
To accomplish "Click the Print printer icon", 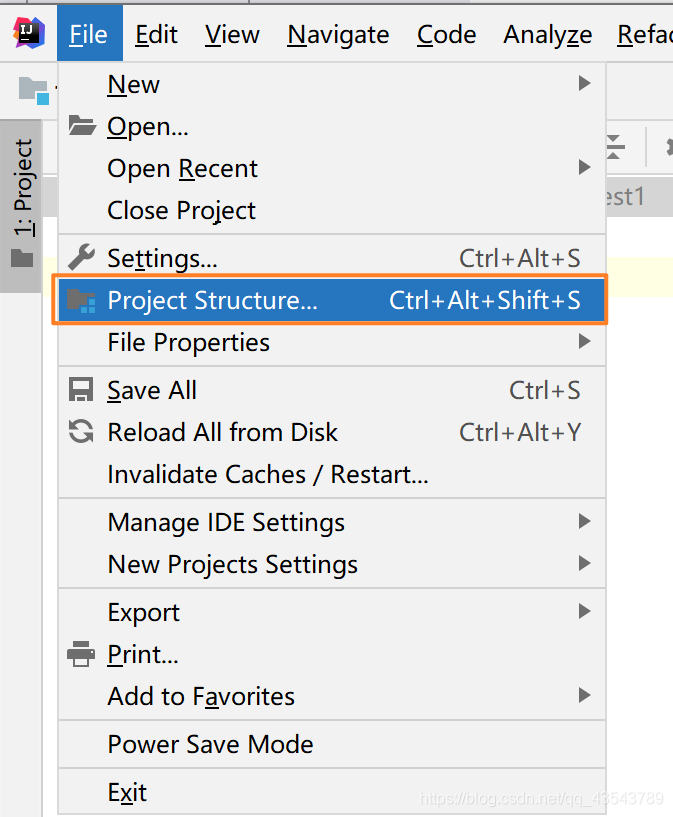I will 81,655.
